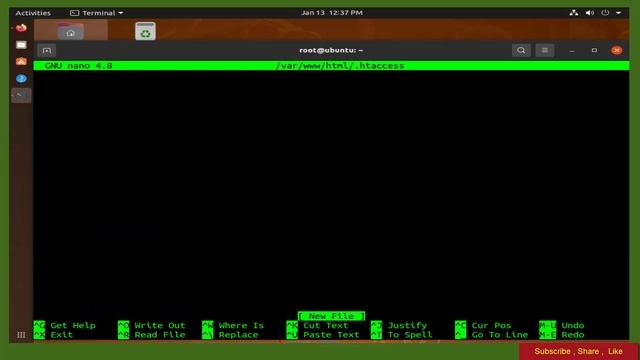Screen dimensions: 640x360
Task: Maximize the terminal window
Action: (594, 50)
